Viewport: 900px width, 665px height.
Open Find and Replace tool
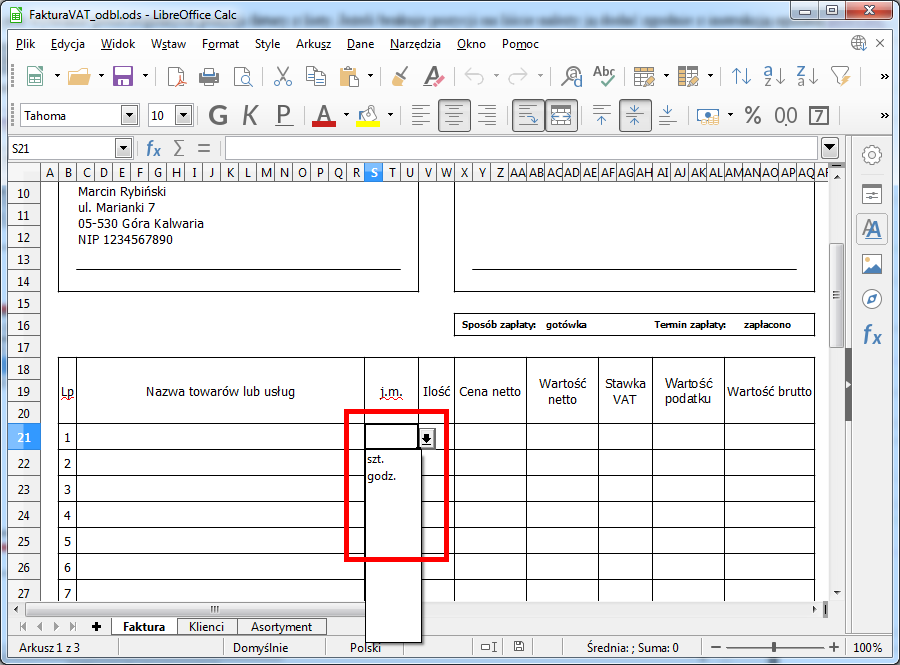(572, 76)
